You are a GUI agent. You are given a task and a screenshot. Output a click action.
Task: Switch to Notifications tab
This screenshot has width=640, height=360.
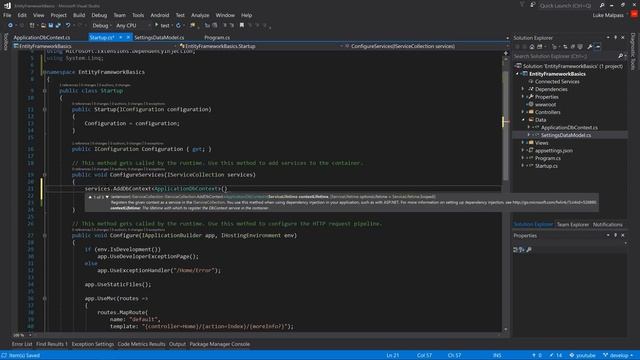[x=607, y=224]
